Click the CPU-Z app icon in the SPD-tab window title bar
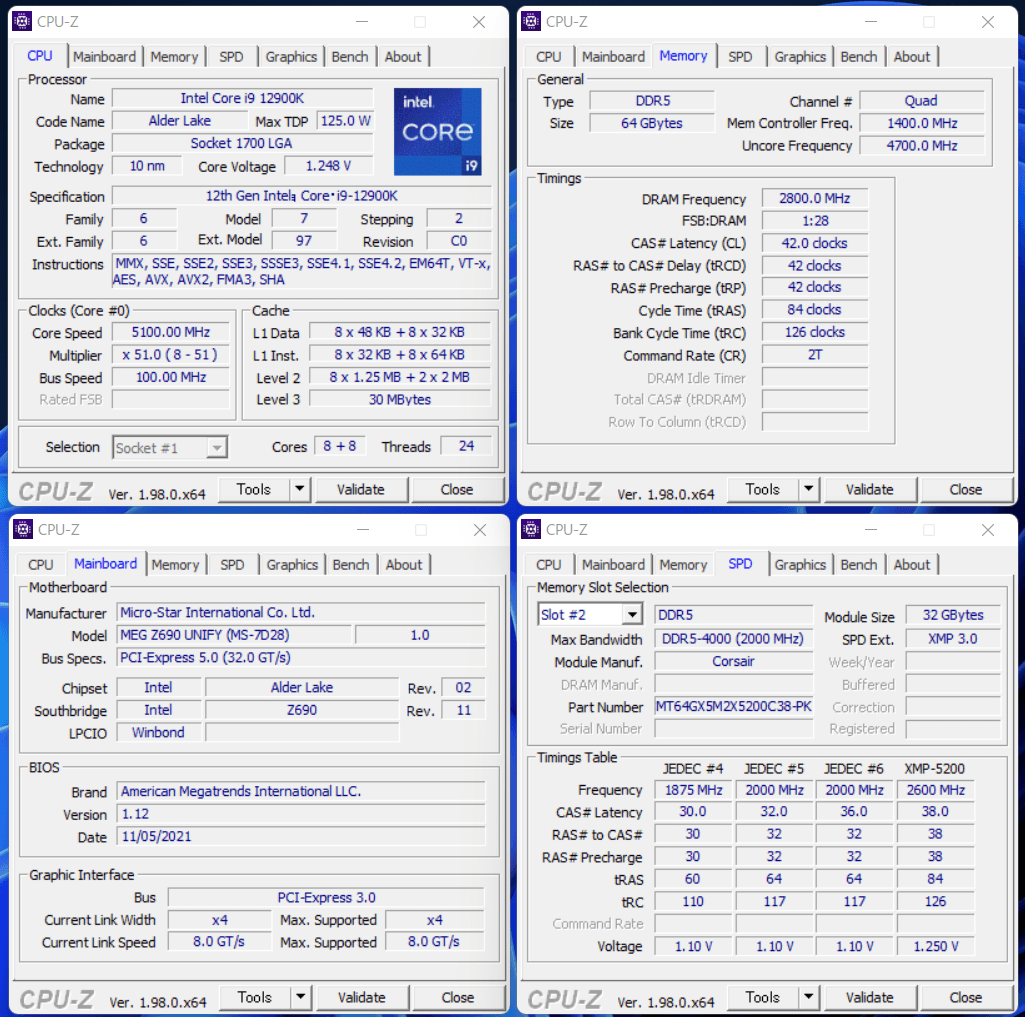Viewport: 1025px width, 1017px height. (x=531, y=529)
